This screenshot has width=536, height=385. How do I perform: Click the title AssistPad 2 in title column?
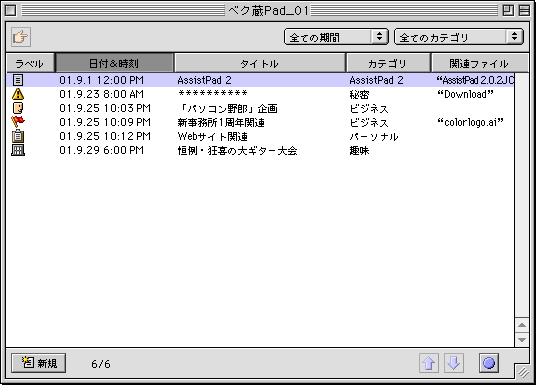[204, 80]
